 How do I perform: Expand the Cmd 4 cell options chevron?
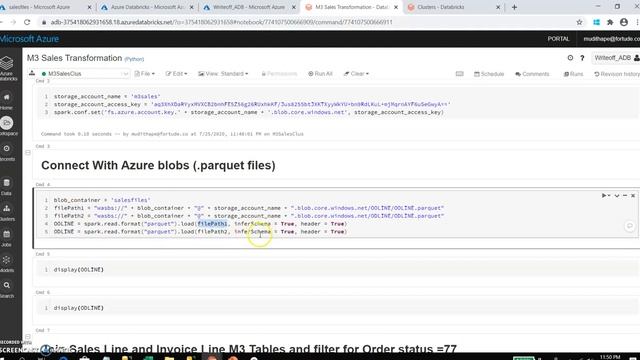pyautogui.click(x=617, y=196)
